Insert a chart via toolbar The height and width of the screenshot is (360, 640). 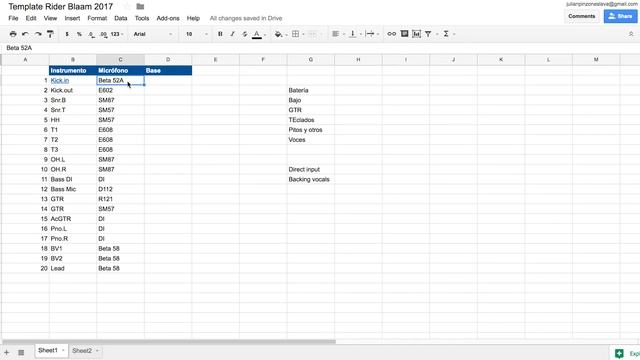416,34
